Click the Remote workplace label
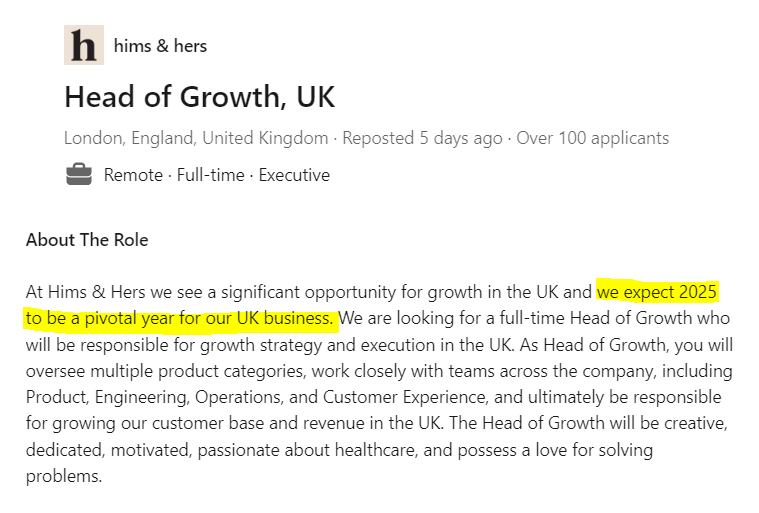Image resolution: width=759 pixels, height=513 pixels. (133, 175)
